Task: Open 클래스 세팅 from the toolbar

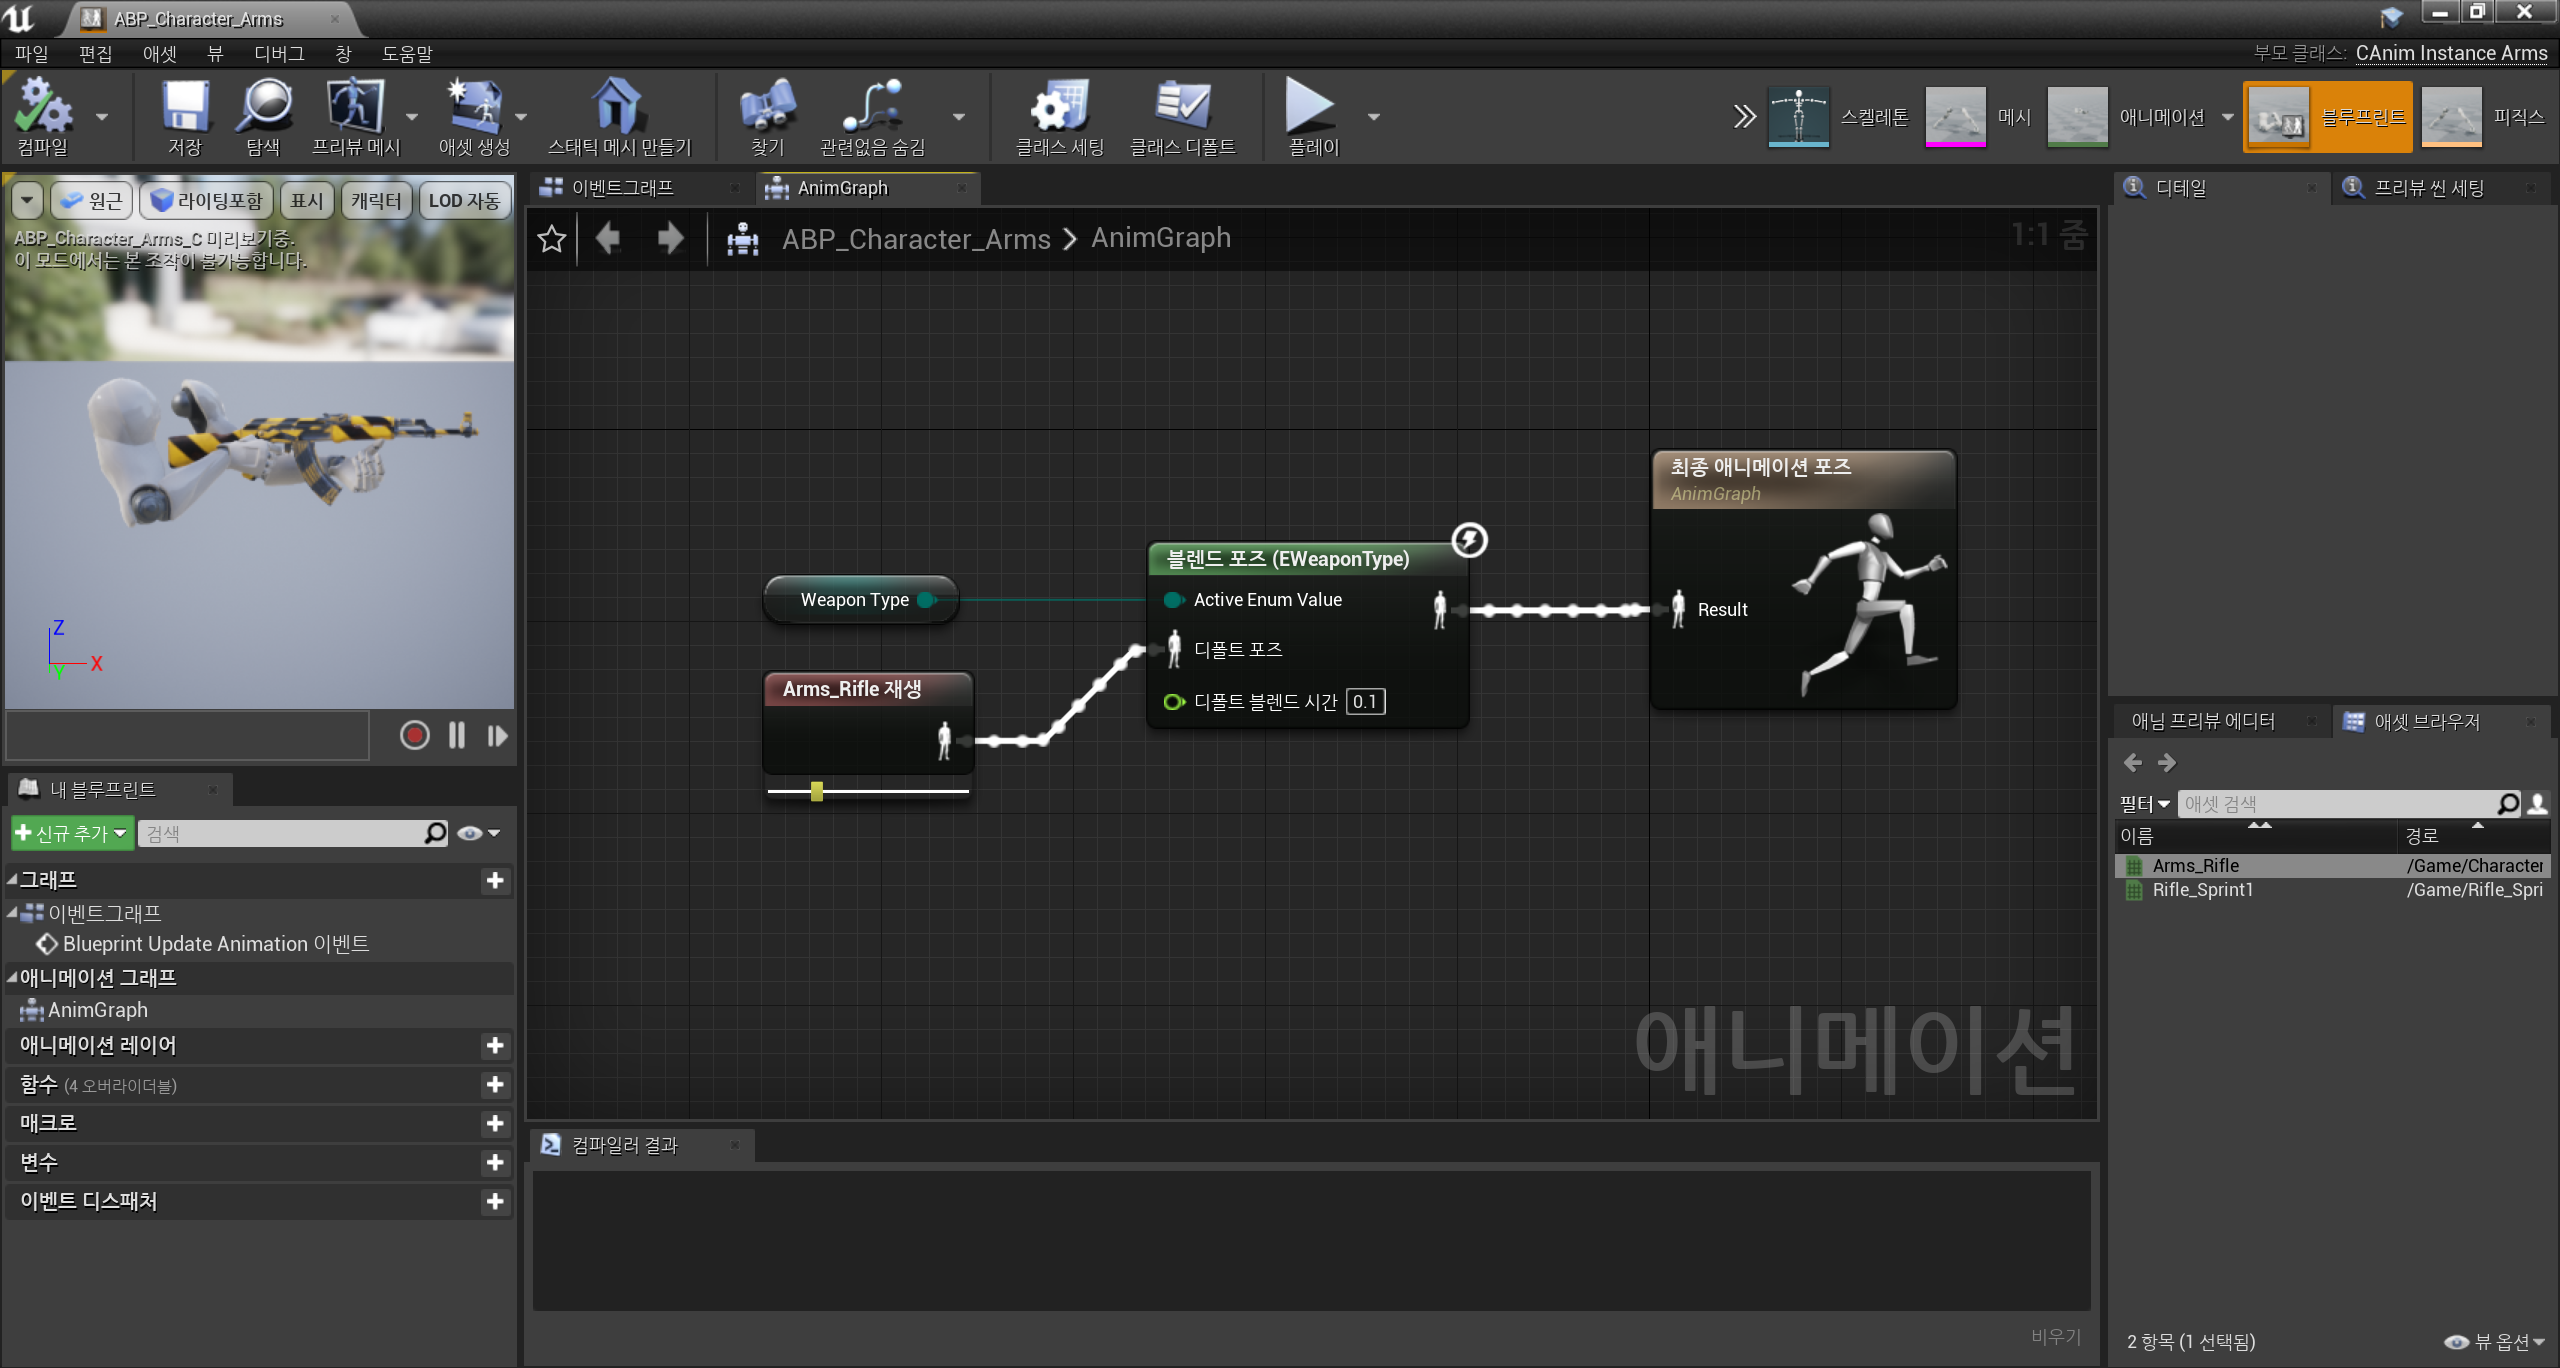Action: [1059, 118]
